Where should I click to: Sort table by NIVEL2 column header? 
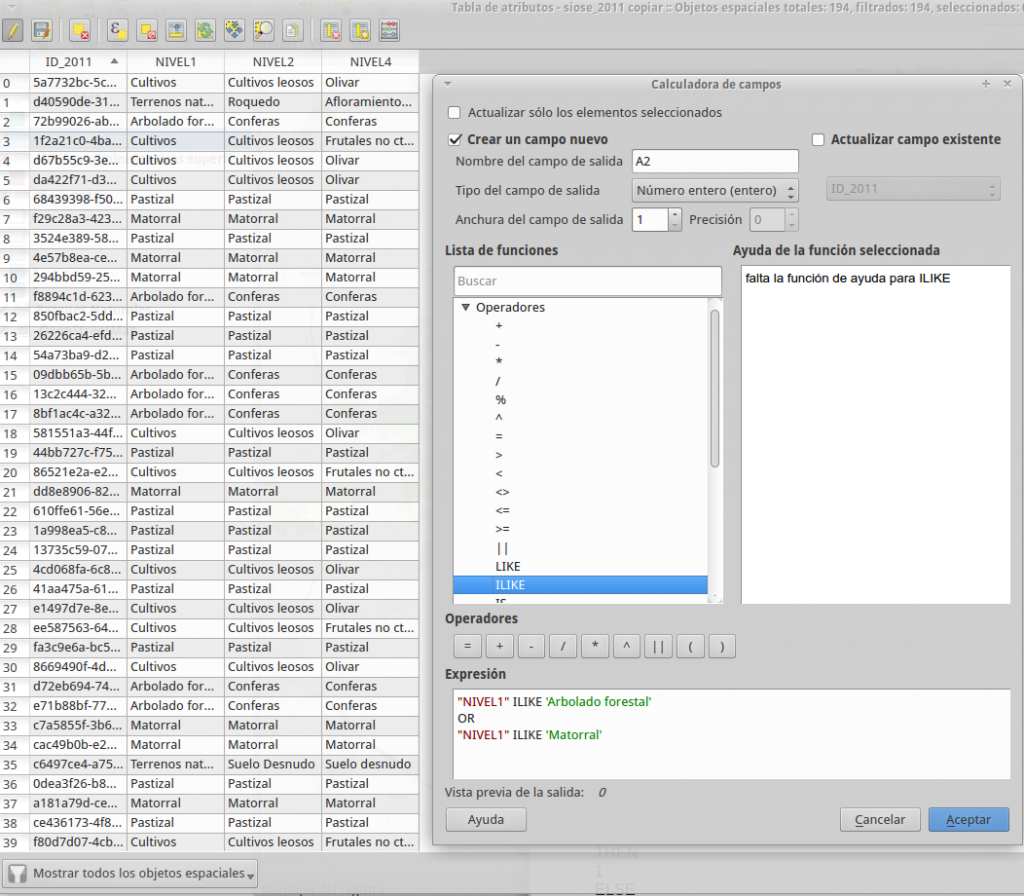point(273,62)
